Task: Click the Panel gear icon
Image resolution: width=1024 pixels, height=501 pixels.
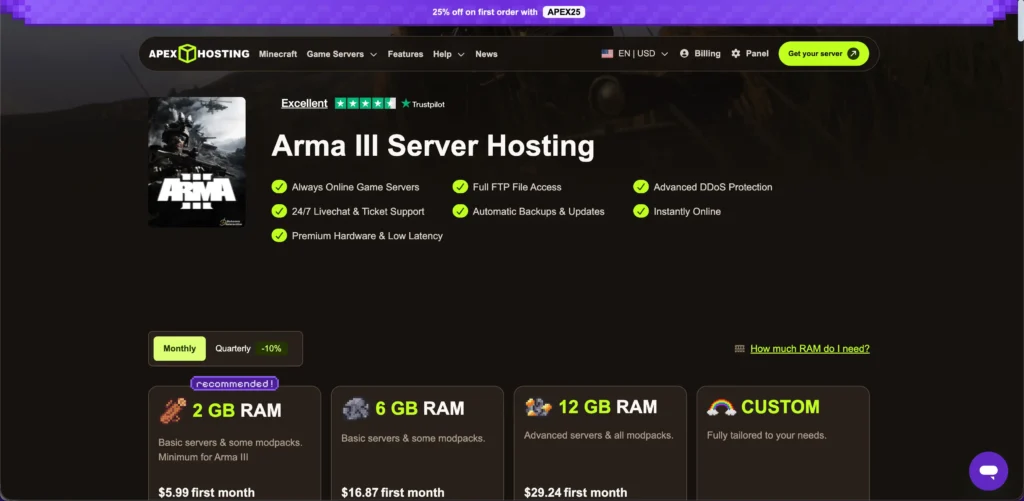Action: pyautogui.click(x=736, y=54)
